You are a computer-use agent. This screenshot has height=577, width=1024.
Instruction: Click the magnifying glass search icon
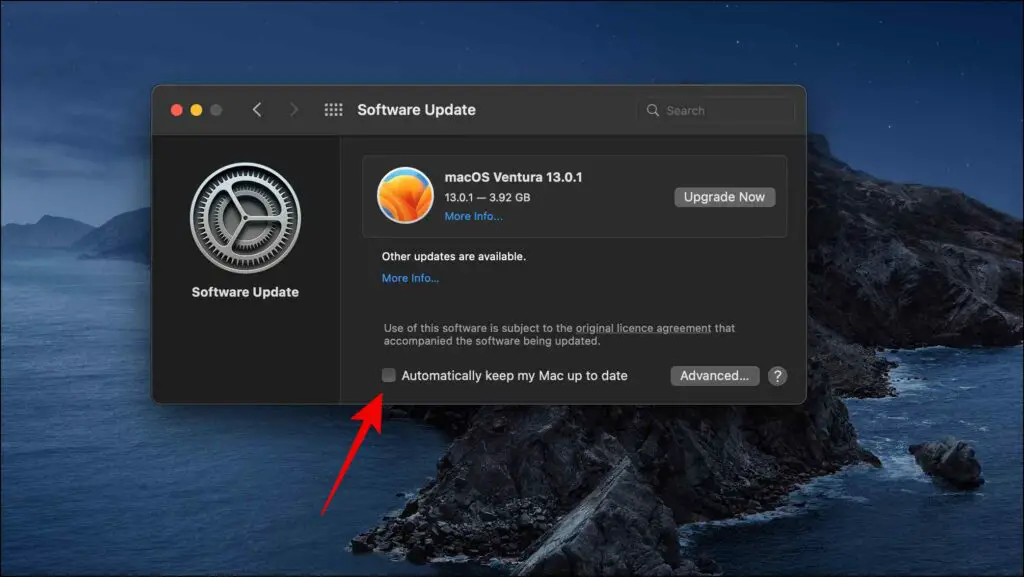pos(652,110)
